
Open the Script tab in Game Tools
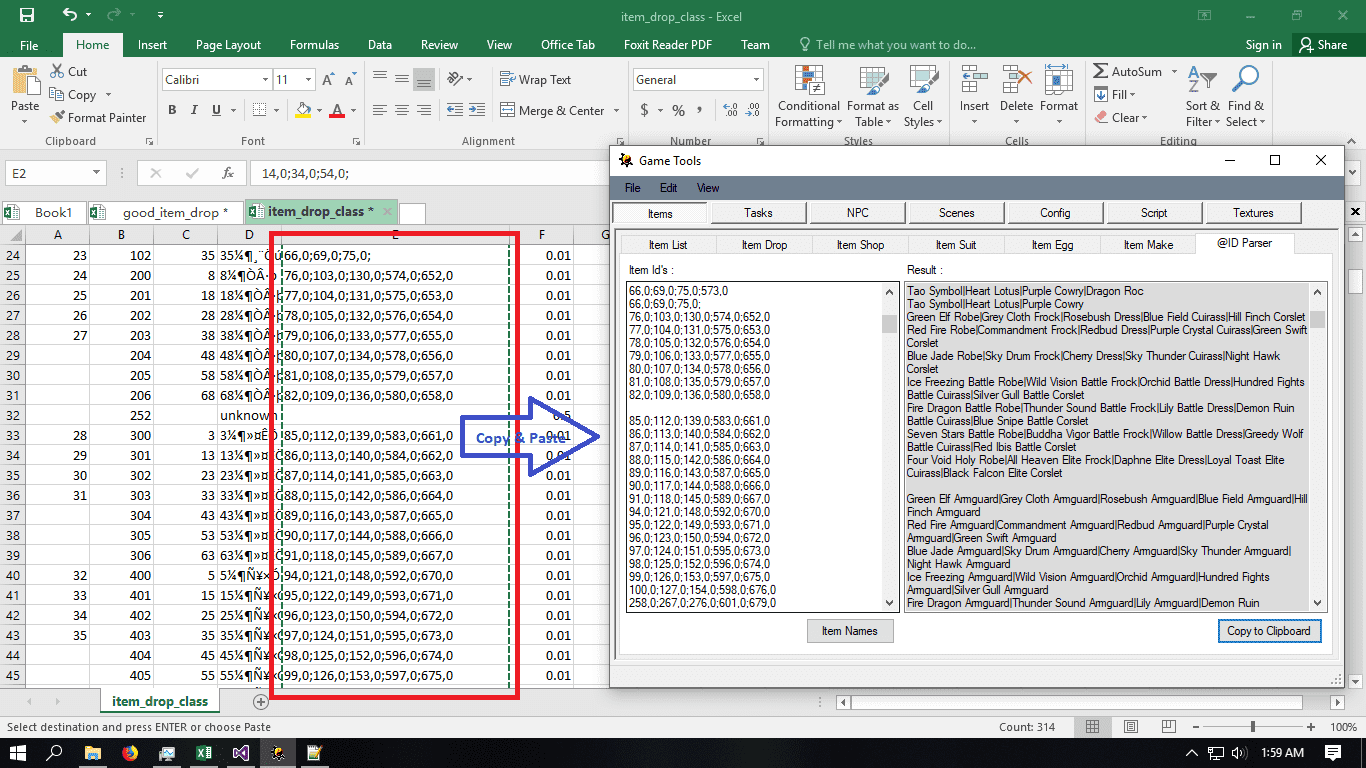(1154, 213)
